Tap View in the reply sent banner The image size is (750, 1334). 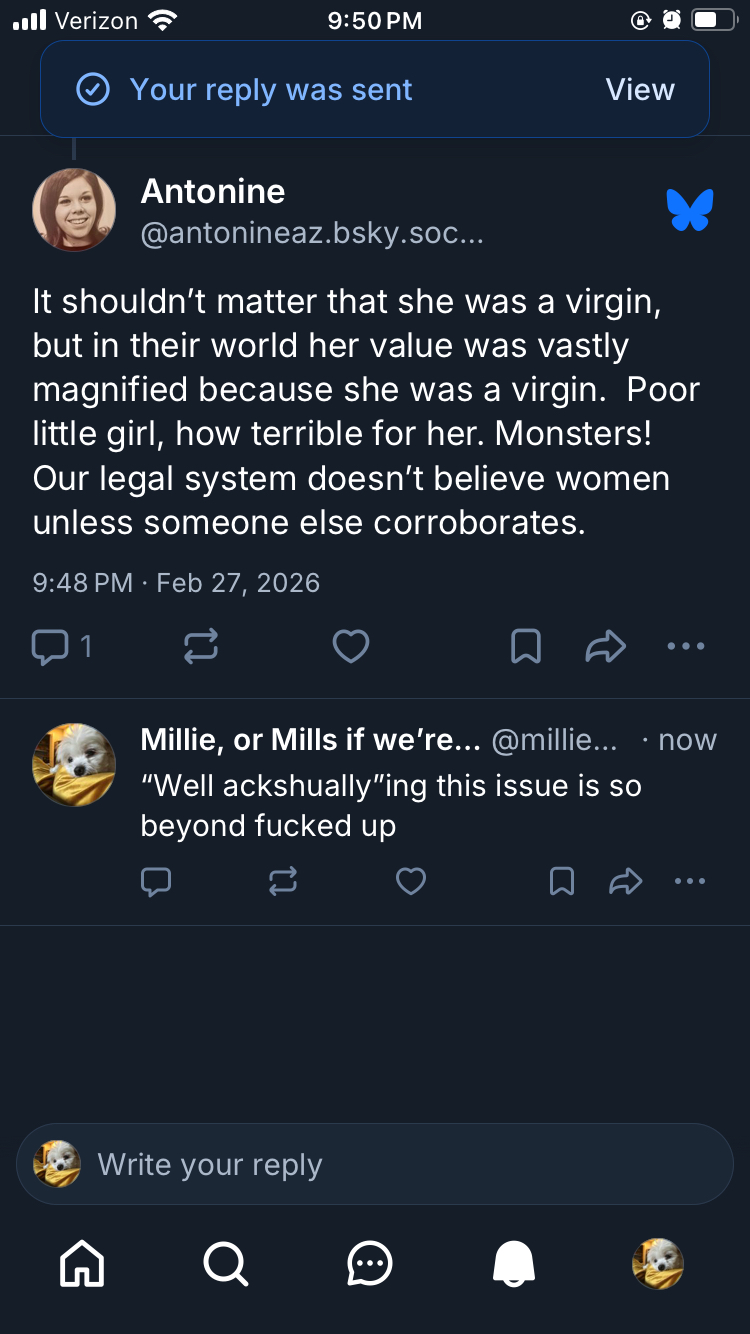640,90
